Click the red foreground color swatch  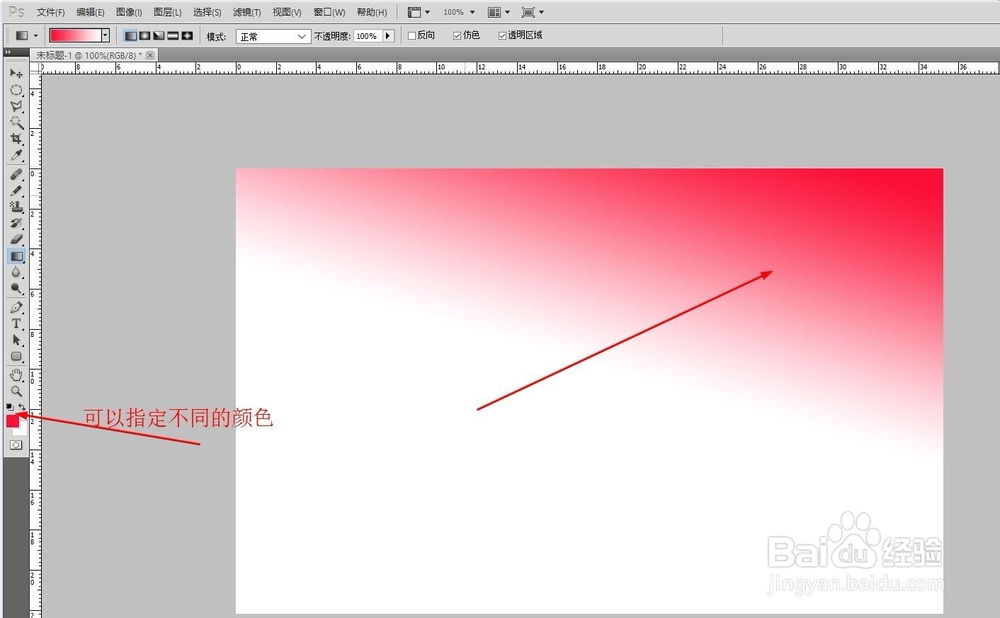point(12,421)
